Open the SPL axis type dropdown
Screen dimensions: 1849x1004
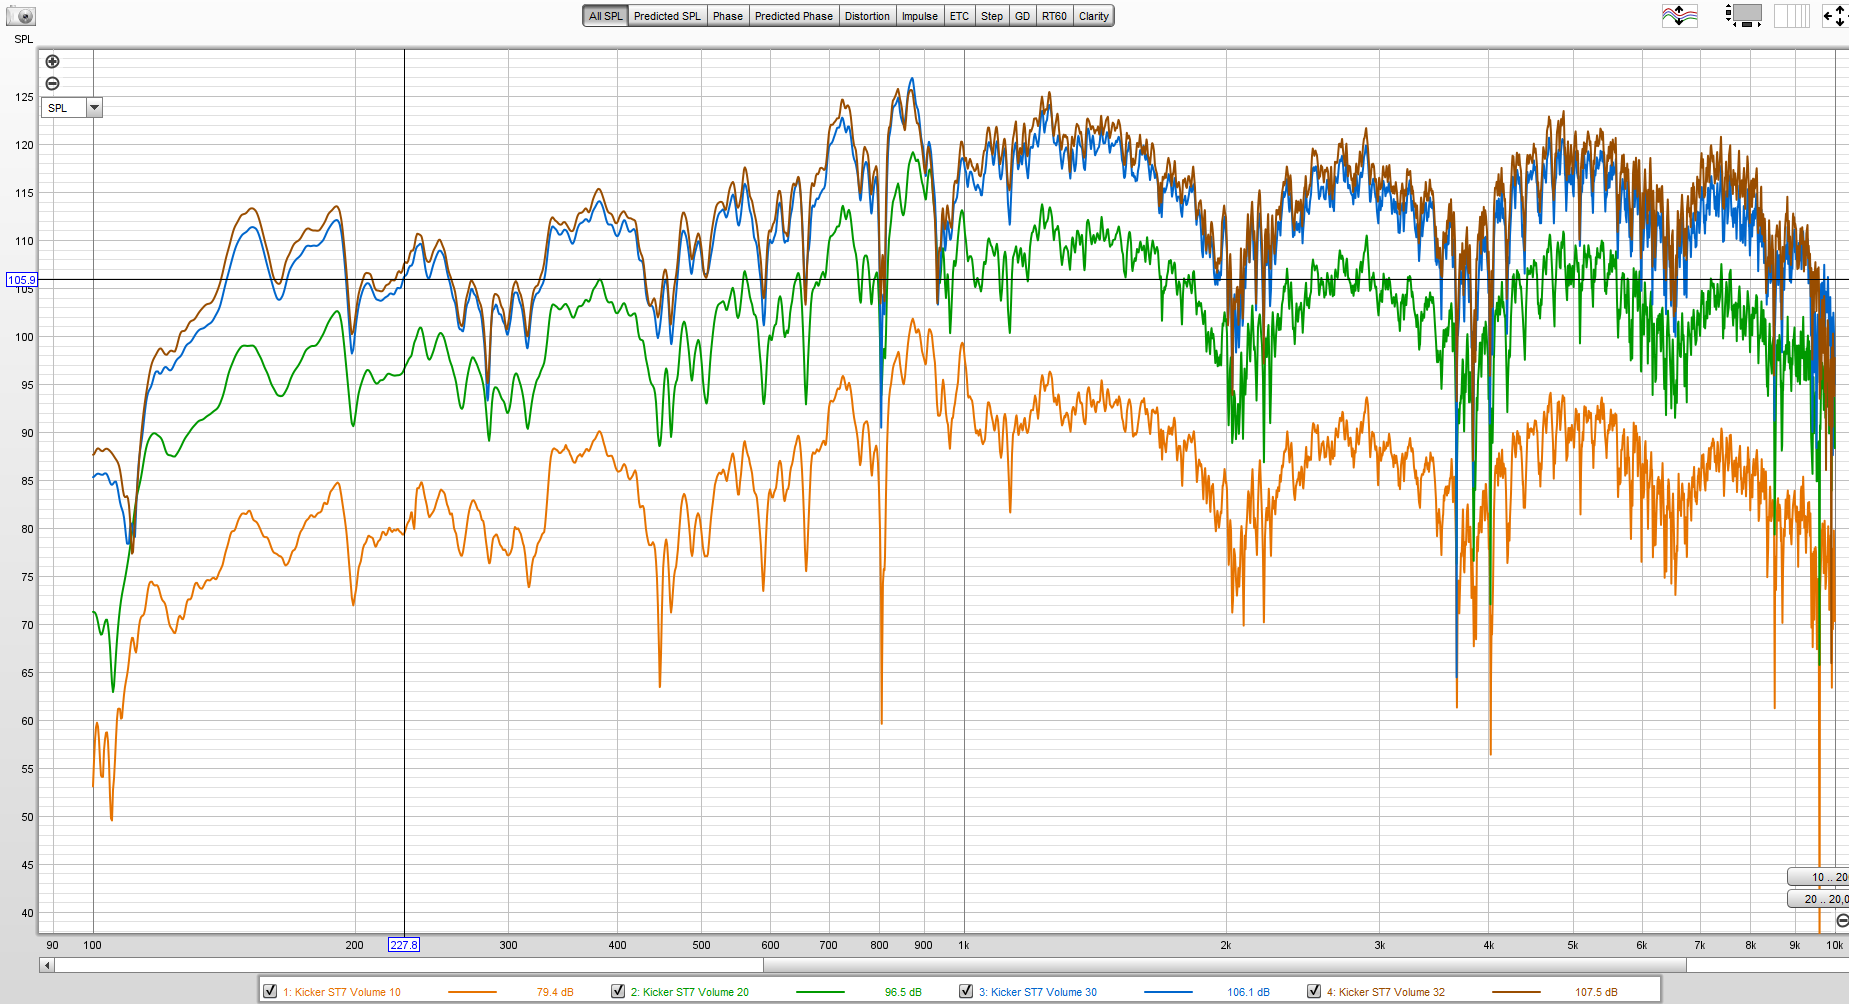click(x=94, y=108)
